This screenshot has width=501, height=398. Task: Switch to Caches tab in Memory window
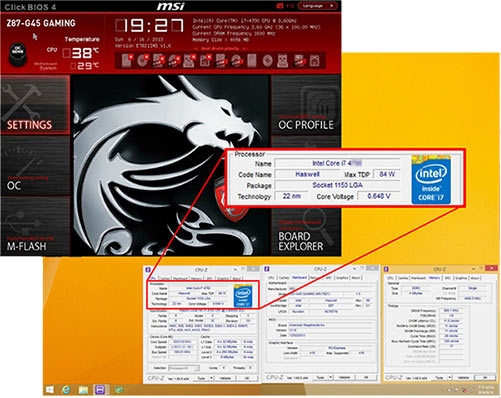point(403,278)
